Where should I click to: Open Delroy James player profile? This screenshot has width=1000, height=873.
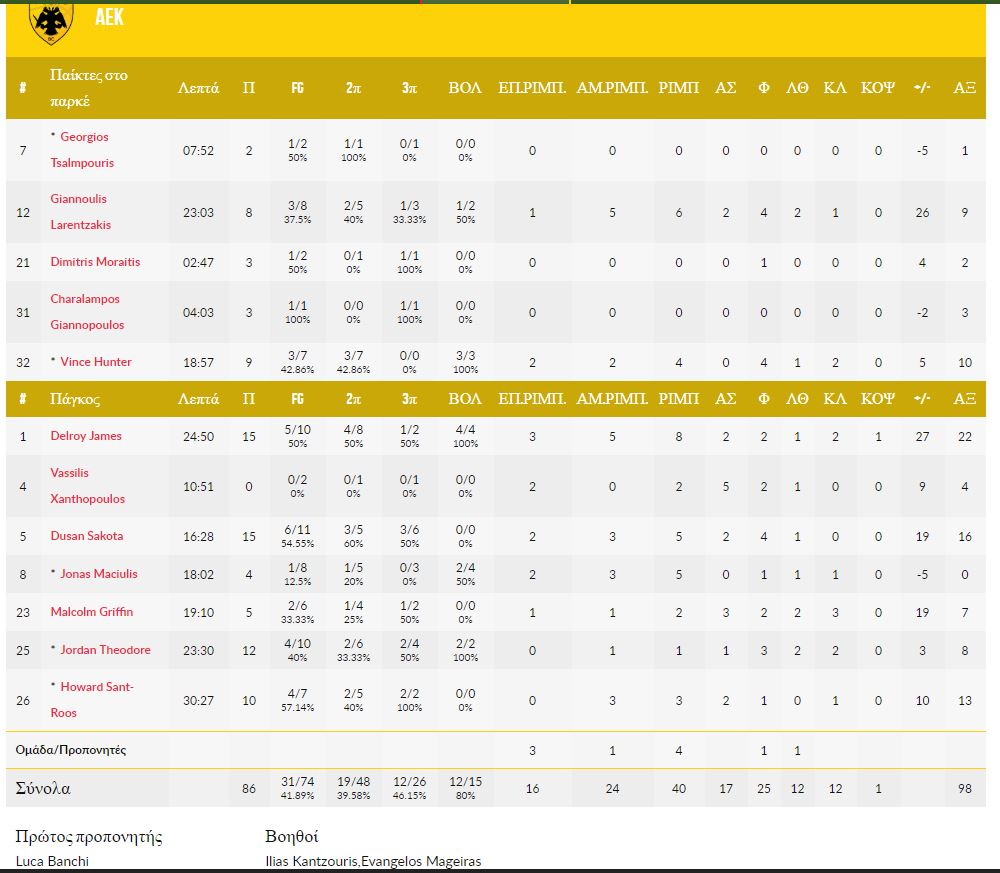pos(86,436)
